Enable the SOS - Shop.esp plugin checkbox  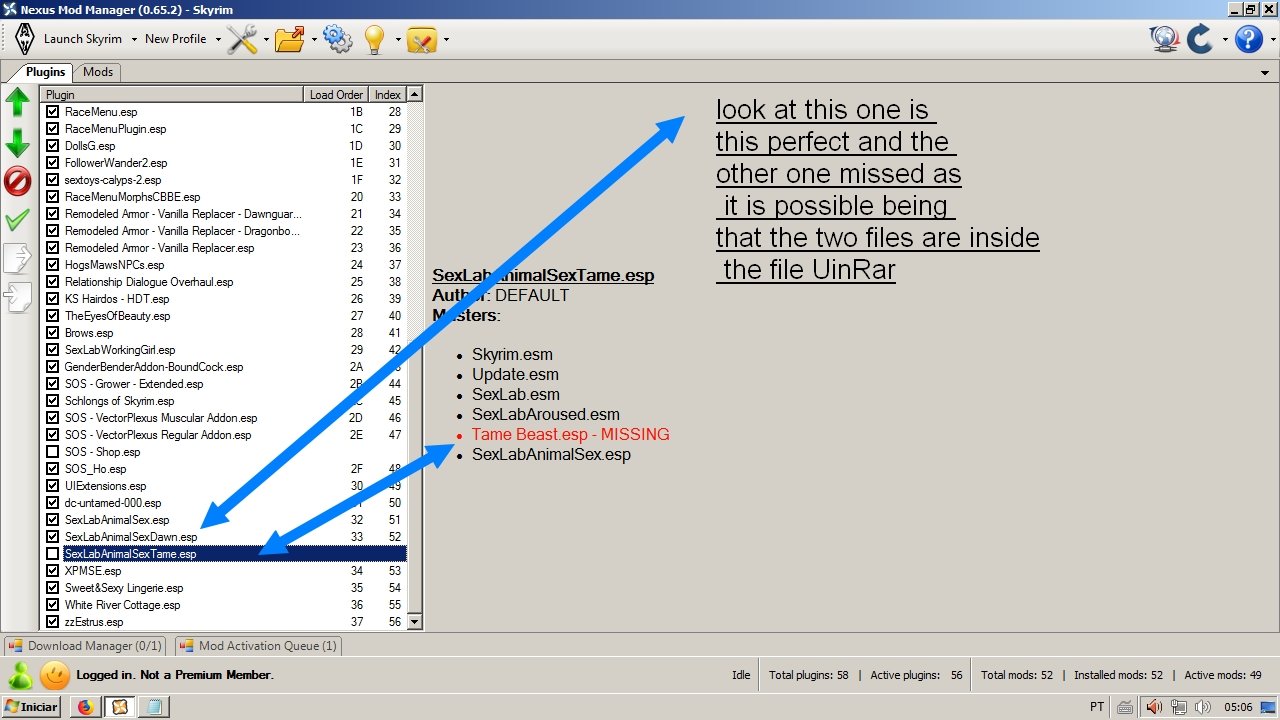(53, 452)
